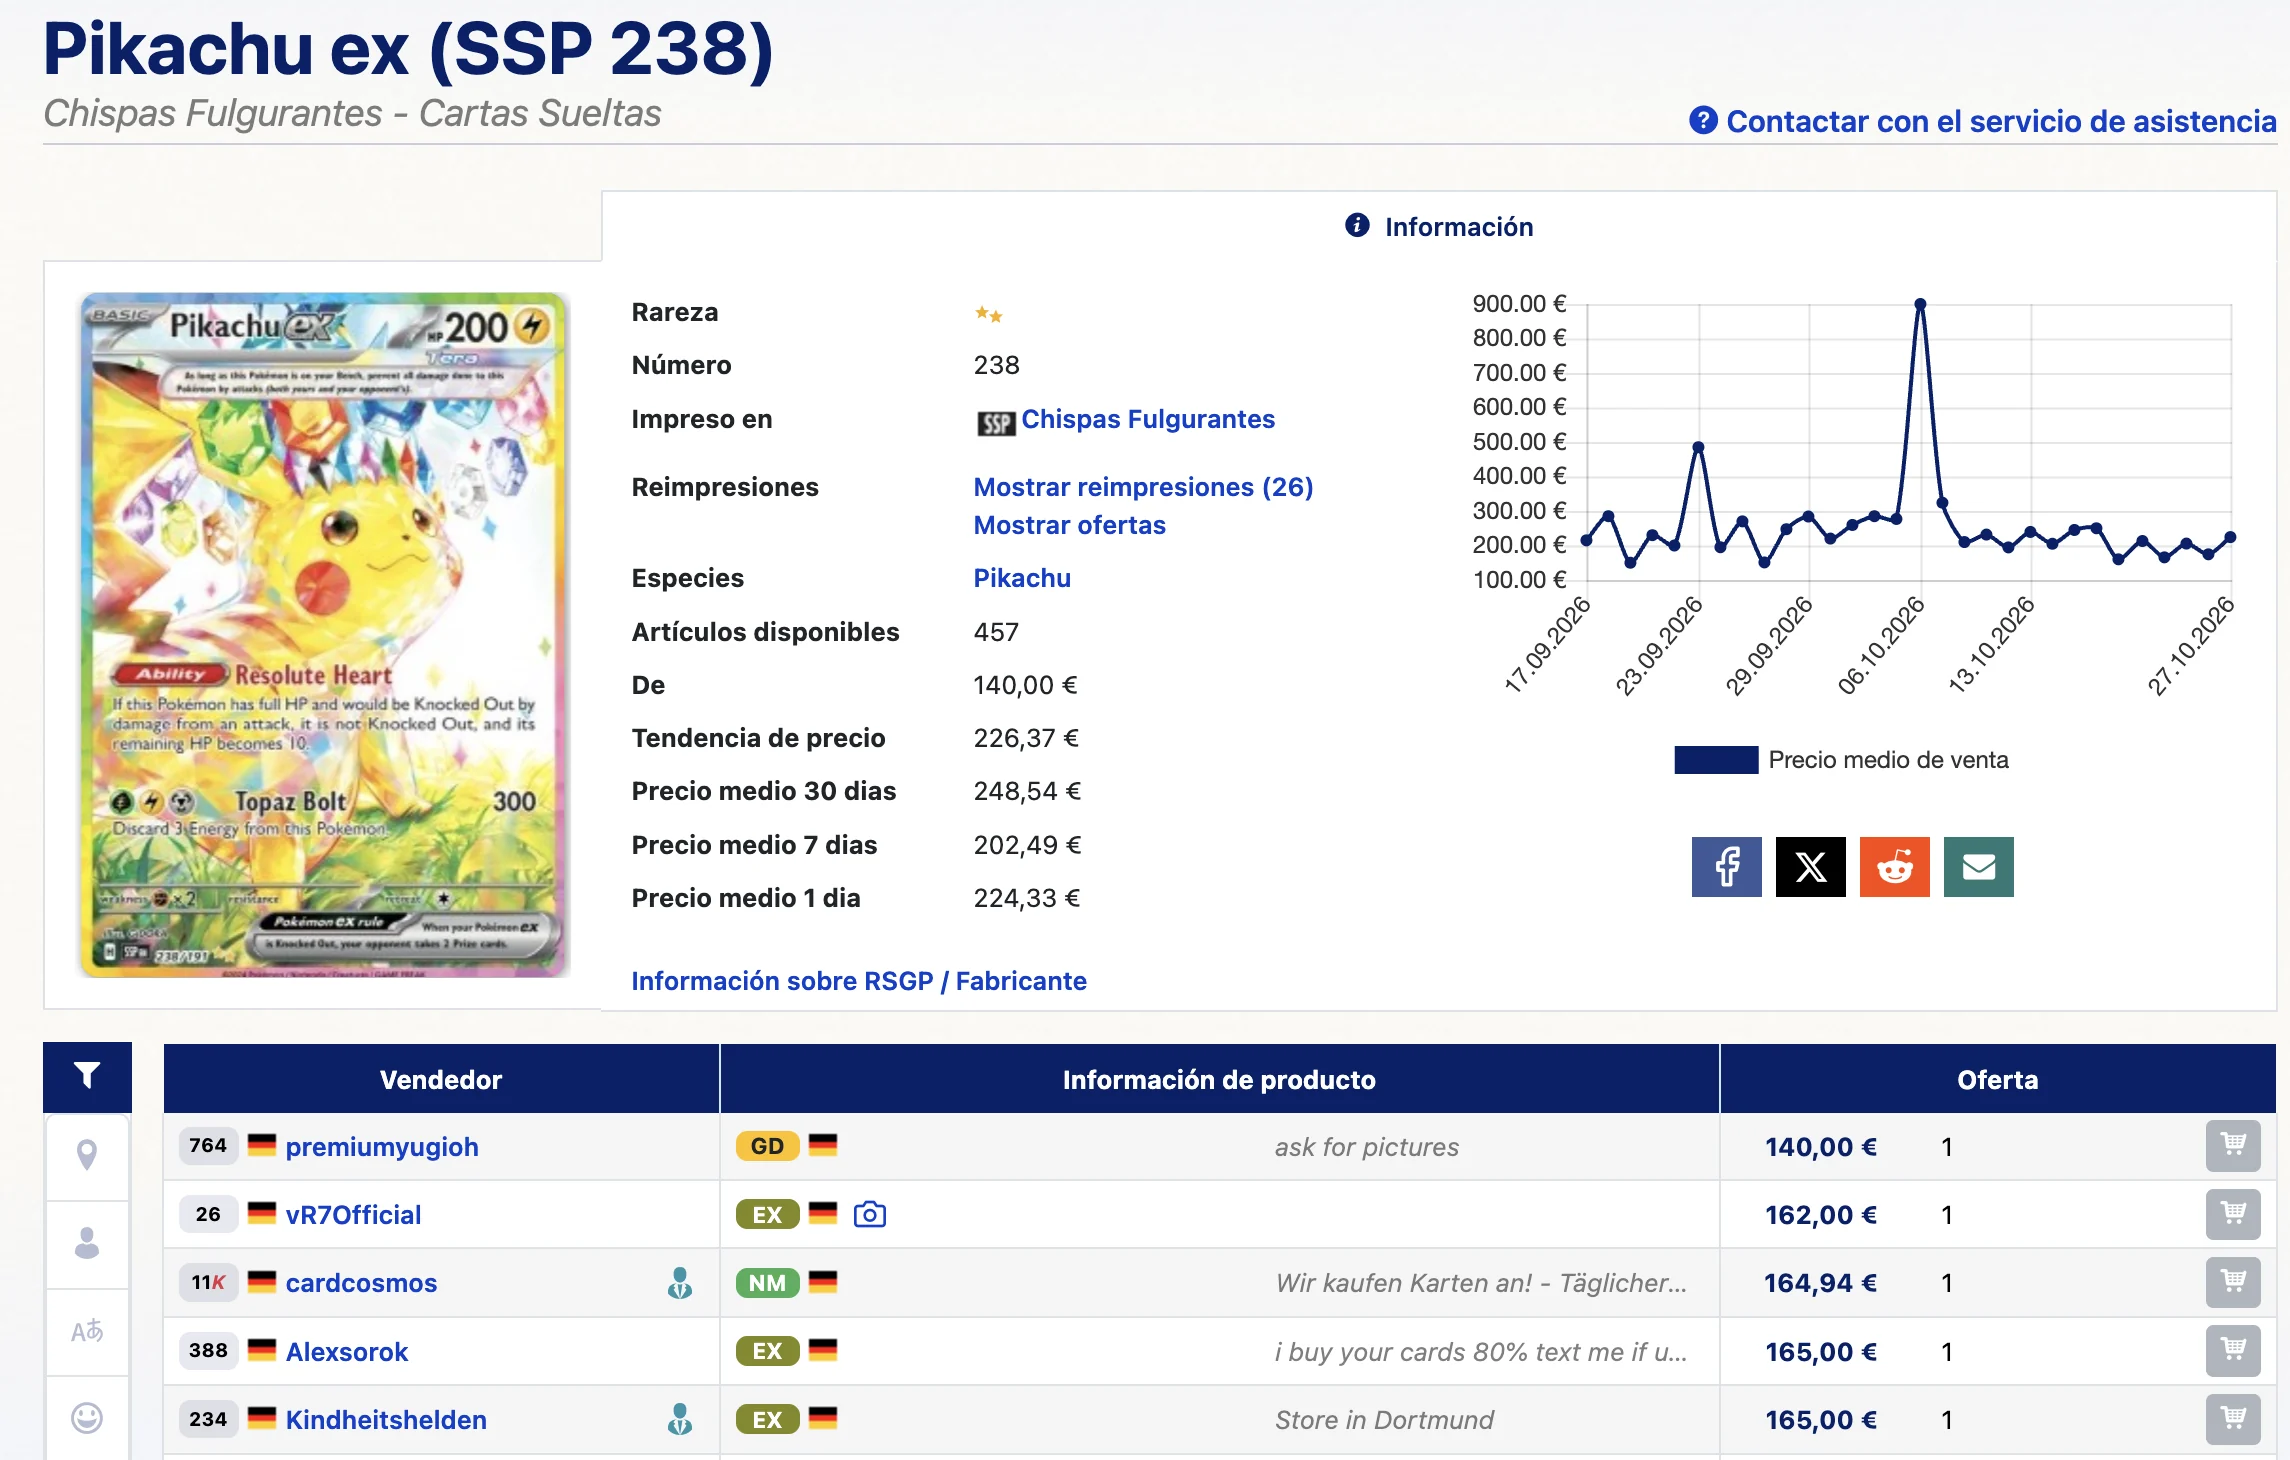Click the Oferta column header
Image resolution: width=2290 pixels, height=1460 pixels.
pyautogui.click(x=1998, y=1079)
